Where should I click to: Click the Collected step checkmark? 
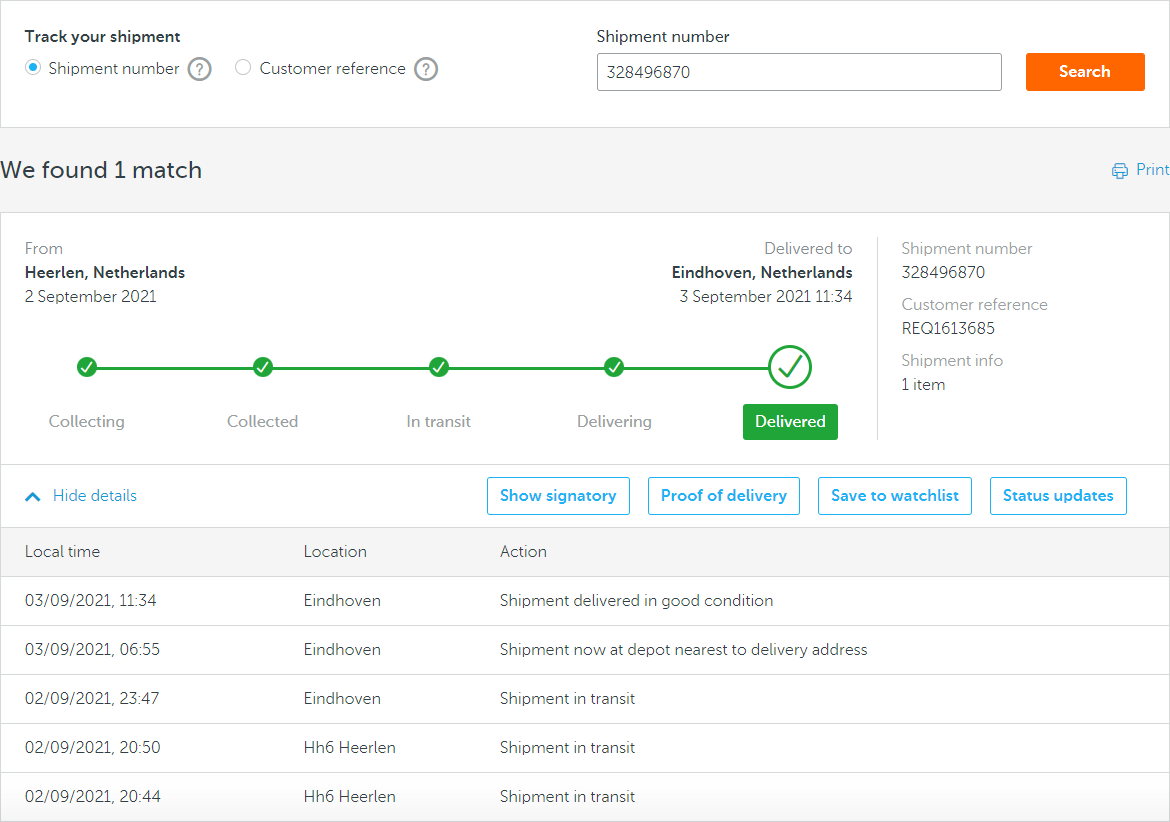(x=263, y=367)
